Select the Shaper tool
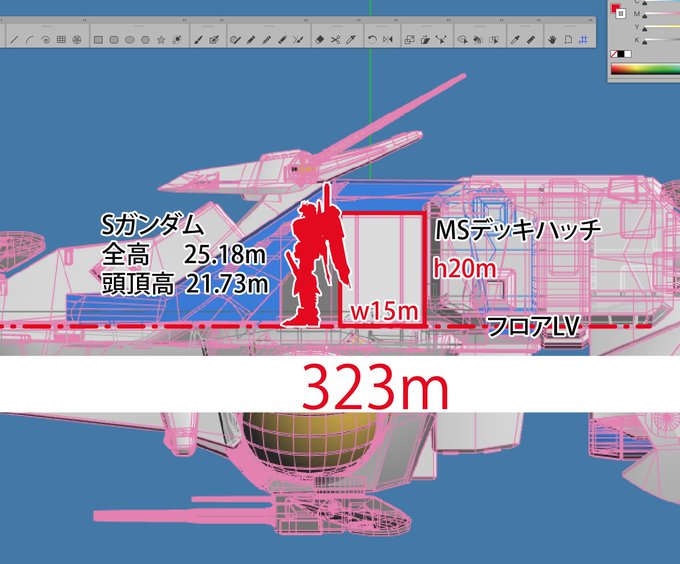This screenshot has width=680, height=564. pos(235,40)
